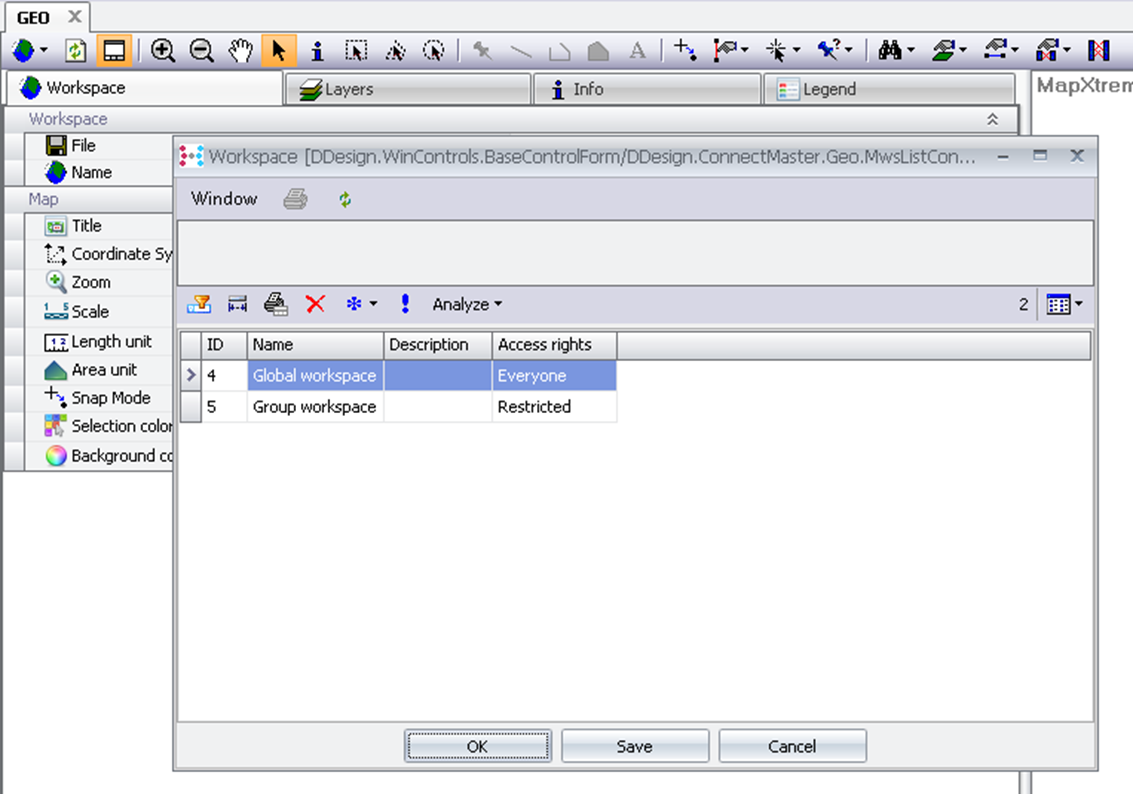The height and width of the screenshot is (794, 1133).
Task: Sort by the Access rights column header
Action: point(554,345)
